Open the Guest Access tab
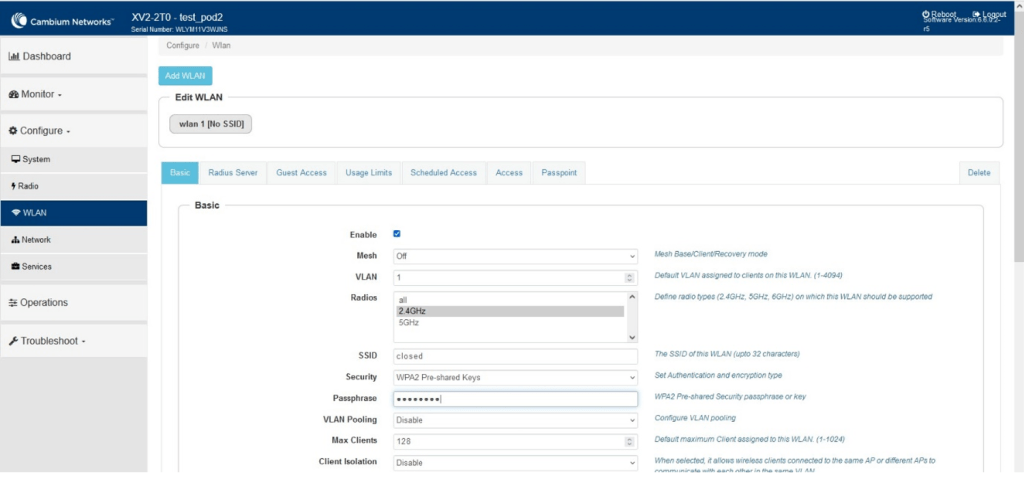 (301, 173)
